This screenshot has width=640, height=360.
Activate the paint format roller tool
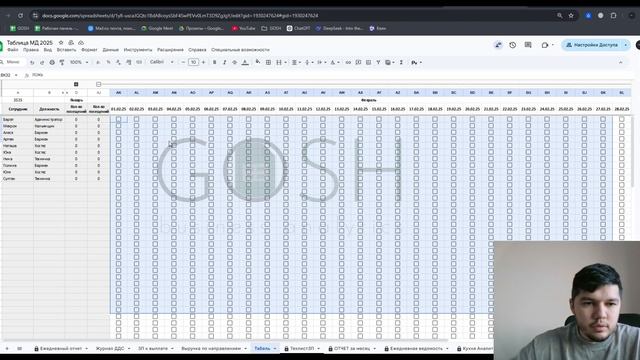pos(62,62)
